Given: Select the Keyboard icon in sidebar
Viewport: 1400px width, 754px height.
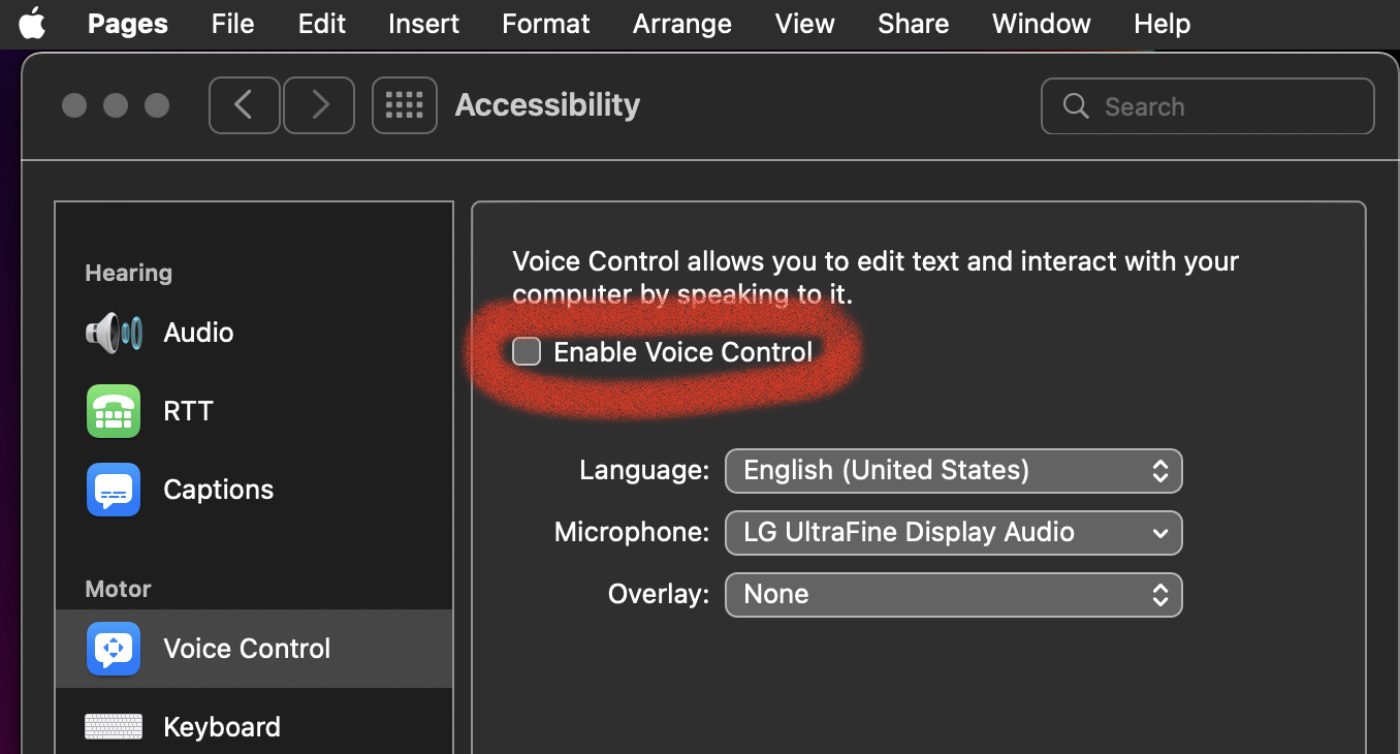Looking at the screenshot, I should (x=113, y=727).
